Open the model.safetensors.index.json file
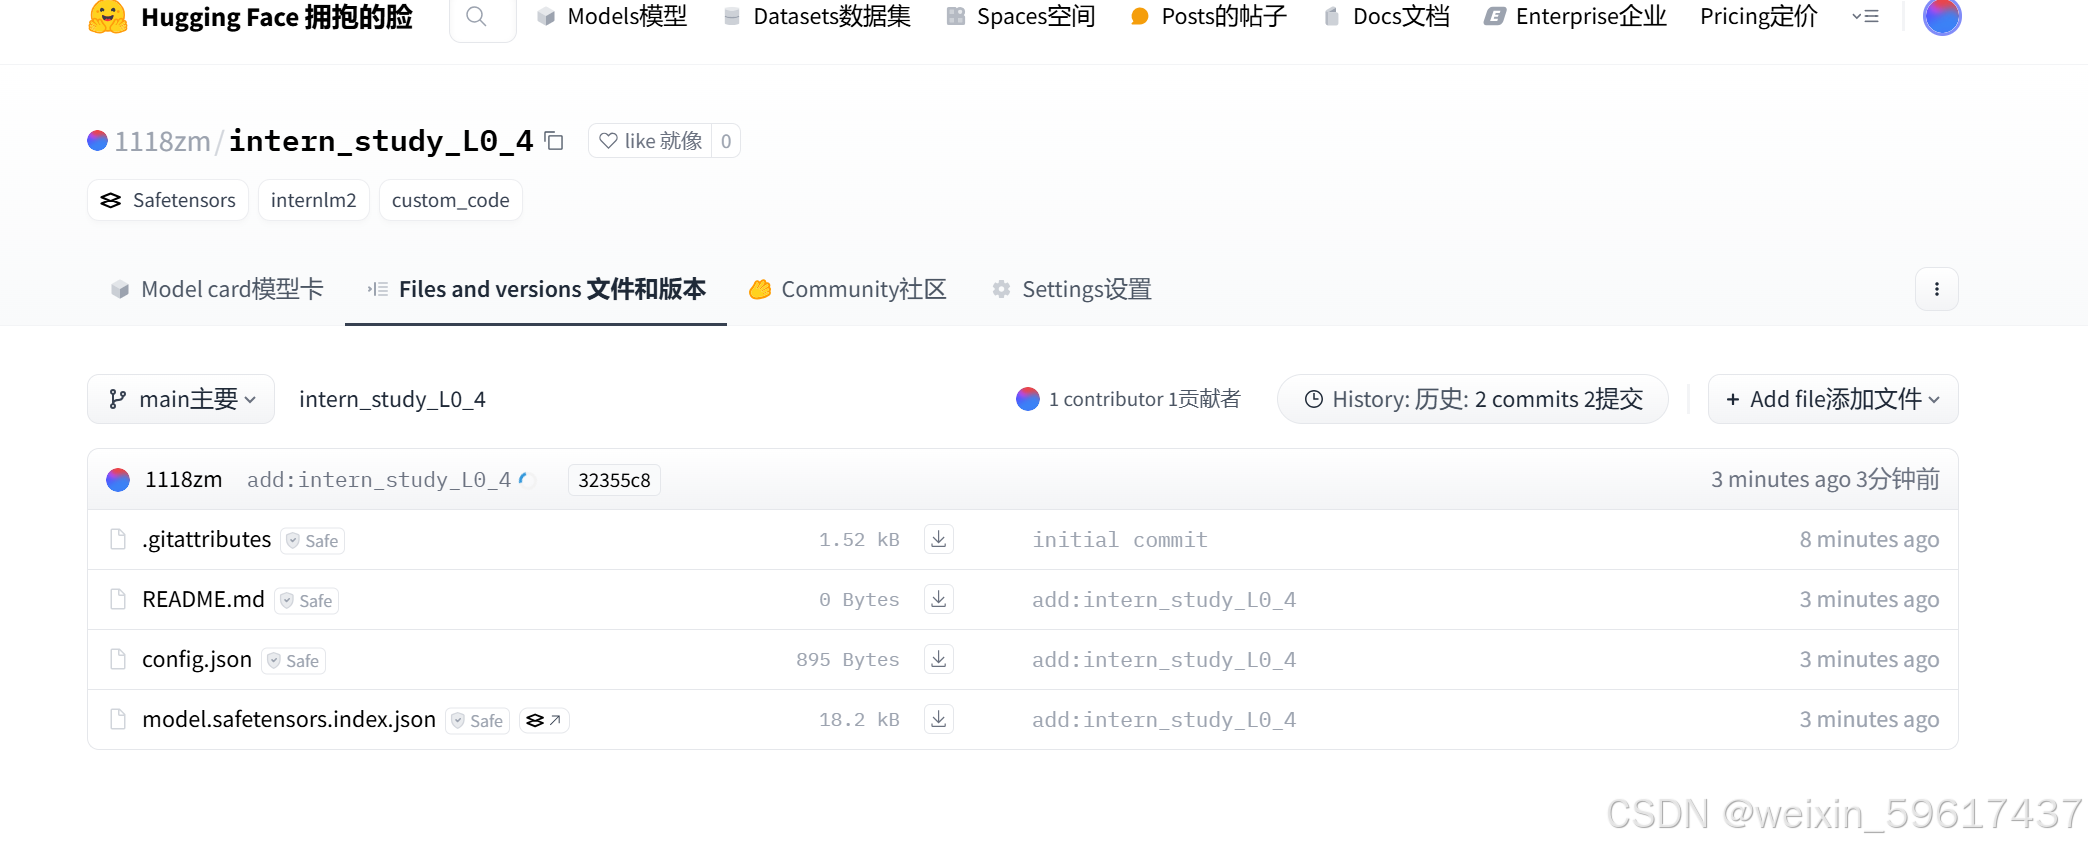 pyautogui.click(x=289, y=719)
